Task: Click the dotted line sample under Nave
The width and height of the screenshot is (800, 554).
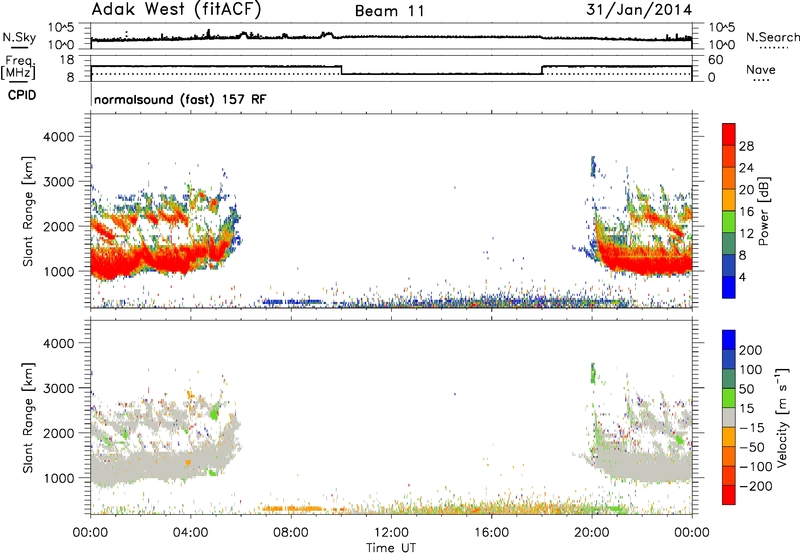Action: 761,80
